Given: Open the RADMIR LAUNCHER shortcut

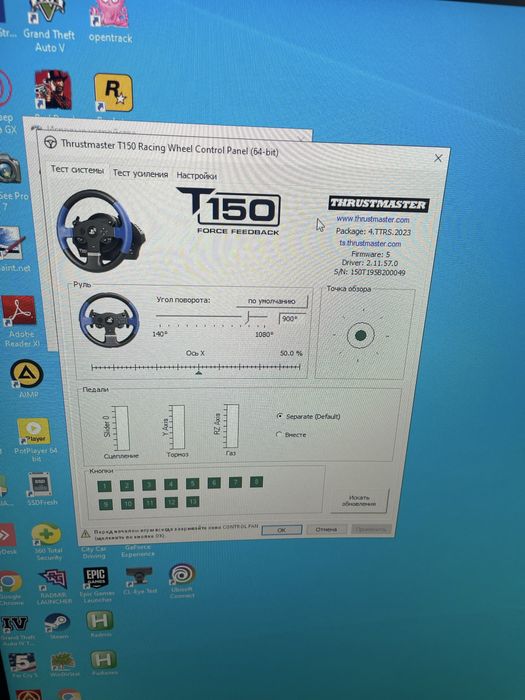Looking at the screenshot, I should tap(54, 587).
